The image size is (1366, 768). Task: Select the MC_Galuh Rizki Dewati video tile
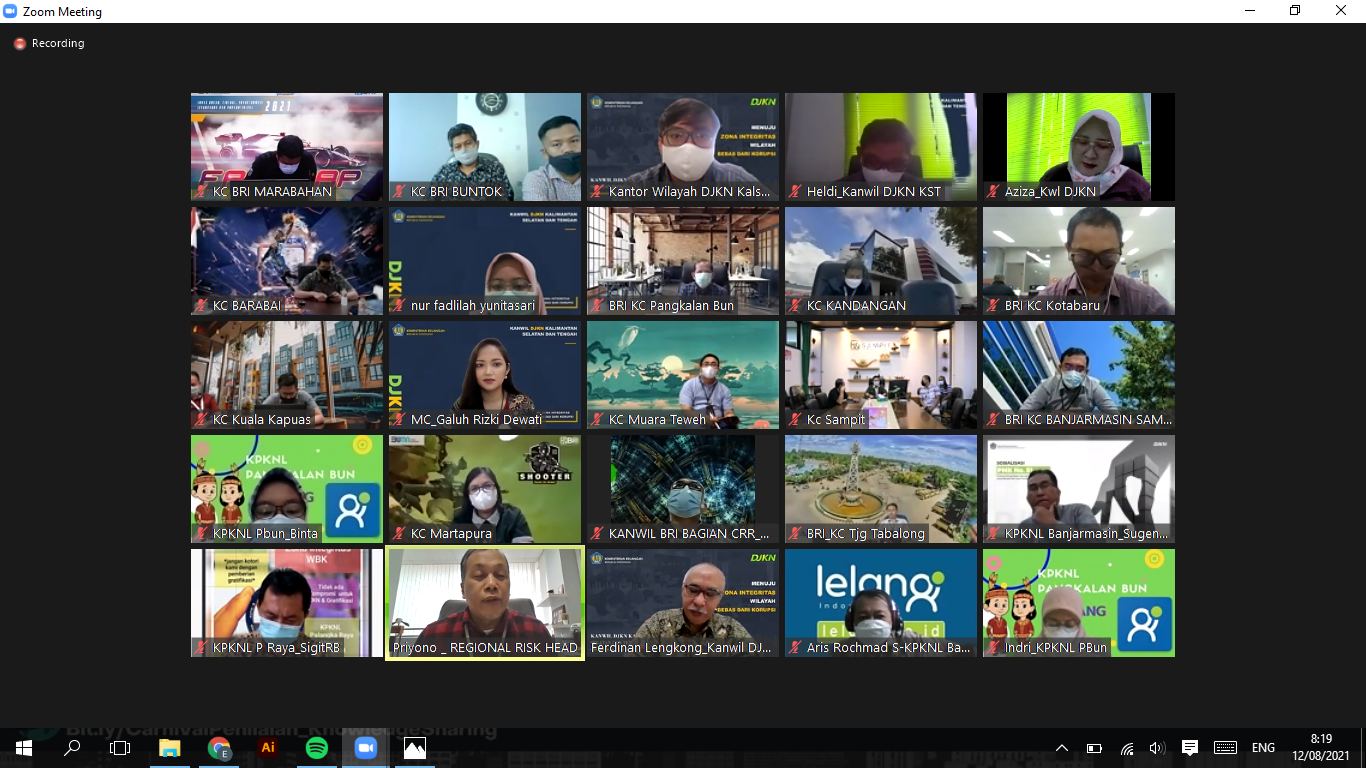485,374
